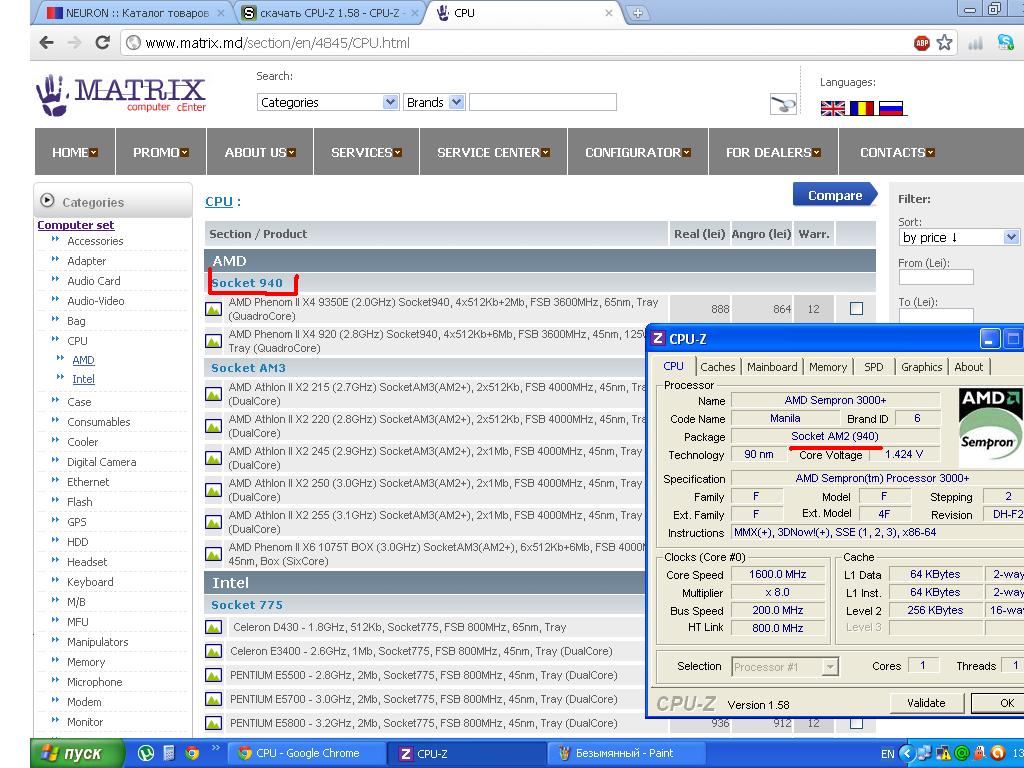The image size is (1024, 768).
Task: Open Keyboard category
Action: pyautogui.click(x=90, y=582)
